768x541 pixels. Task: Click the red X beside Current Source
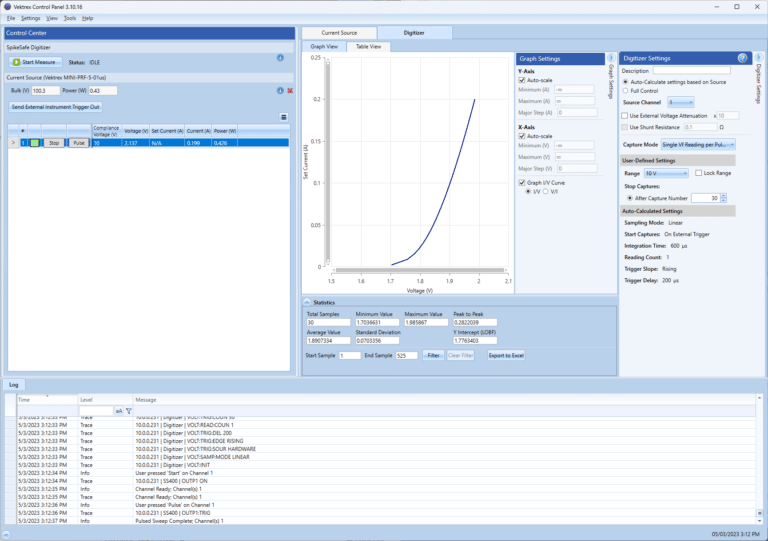(x=290, y=91)
